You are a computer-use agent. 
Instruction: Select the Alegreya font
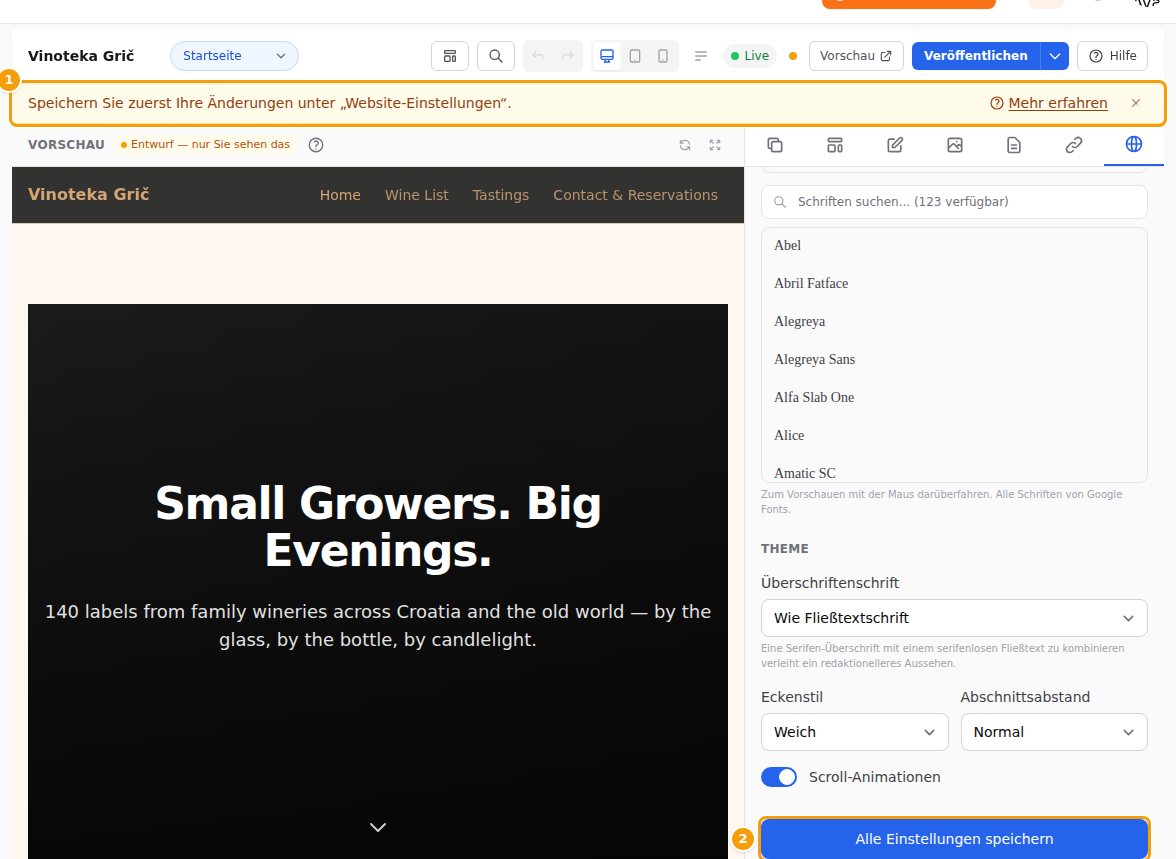pyautogui.click(x=954, y=322)
